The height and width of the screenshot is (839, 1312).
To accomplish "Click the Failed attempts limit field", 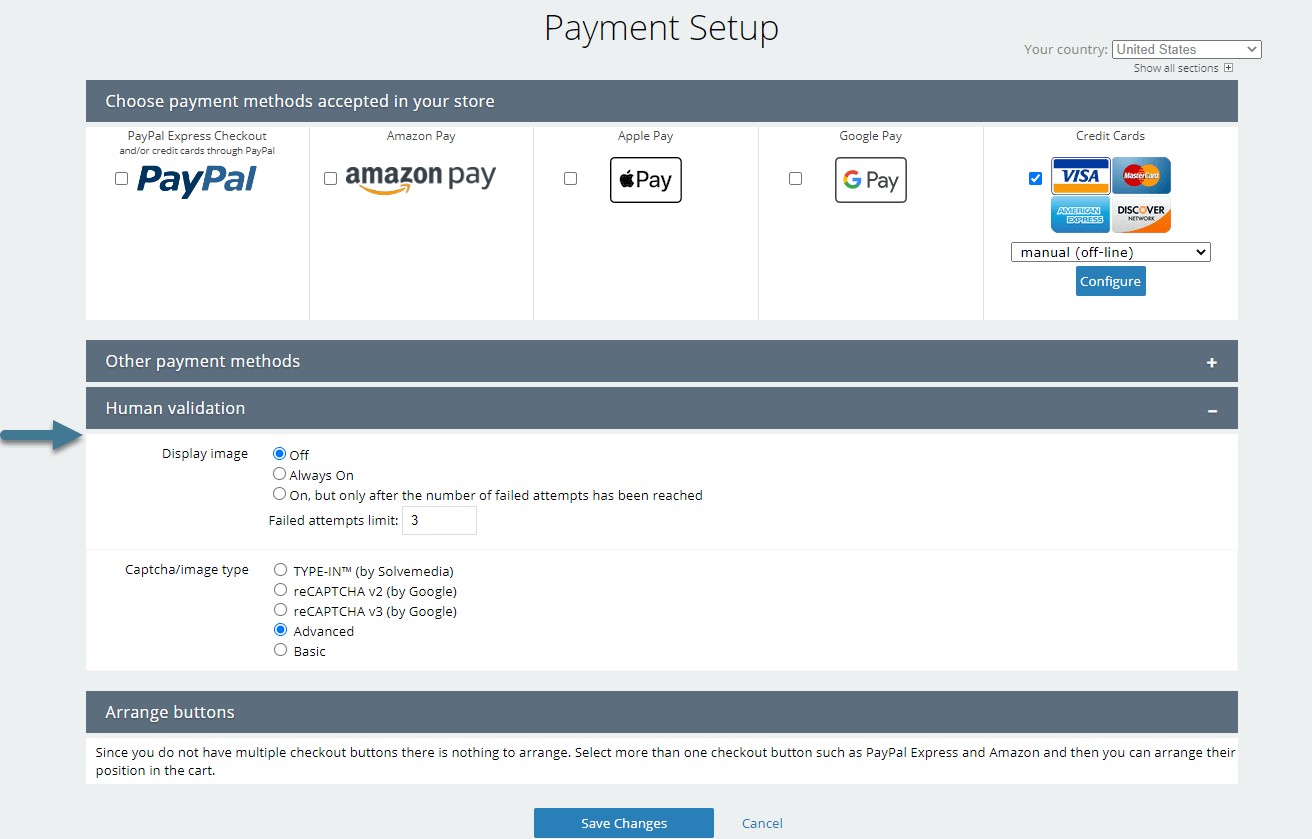I will (x=439, y=521).
